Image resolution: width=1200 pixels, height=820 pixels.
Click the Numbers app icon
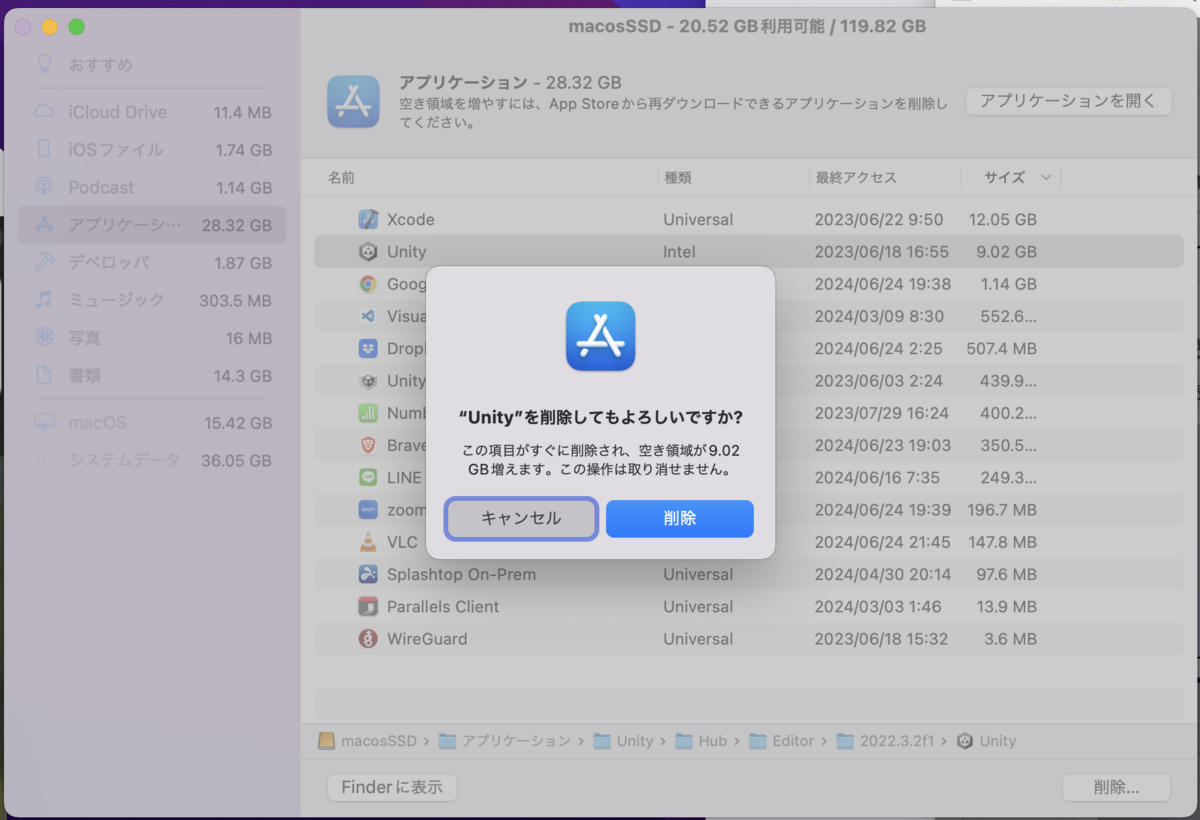point(369,413)
